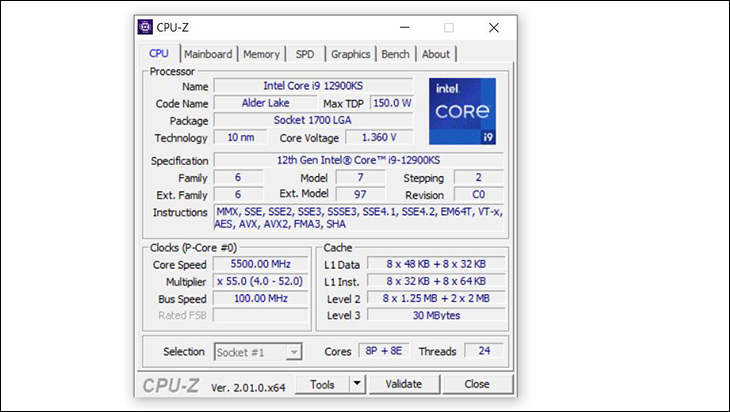This screenshot has width=730, height=412.
Task: Close CPU-Z with the title bar X
Action: (x=494, y=27)
